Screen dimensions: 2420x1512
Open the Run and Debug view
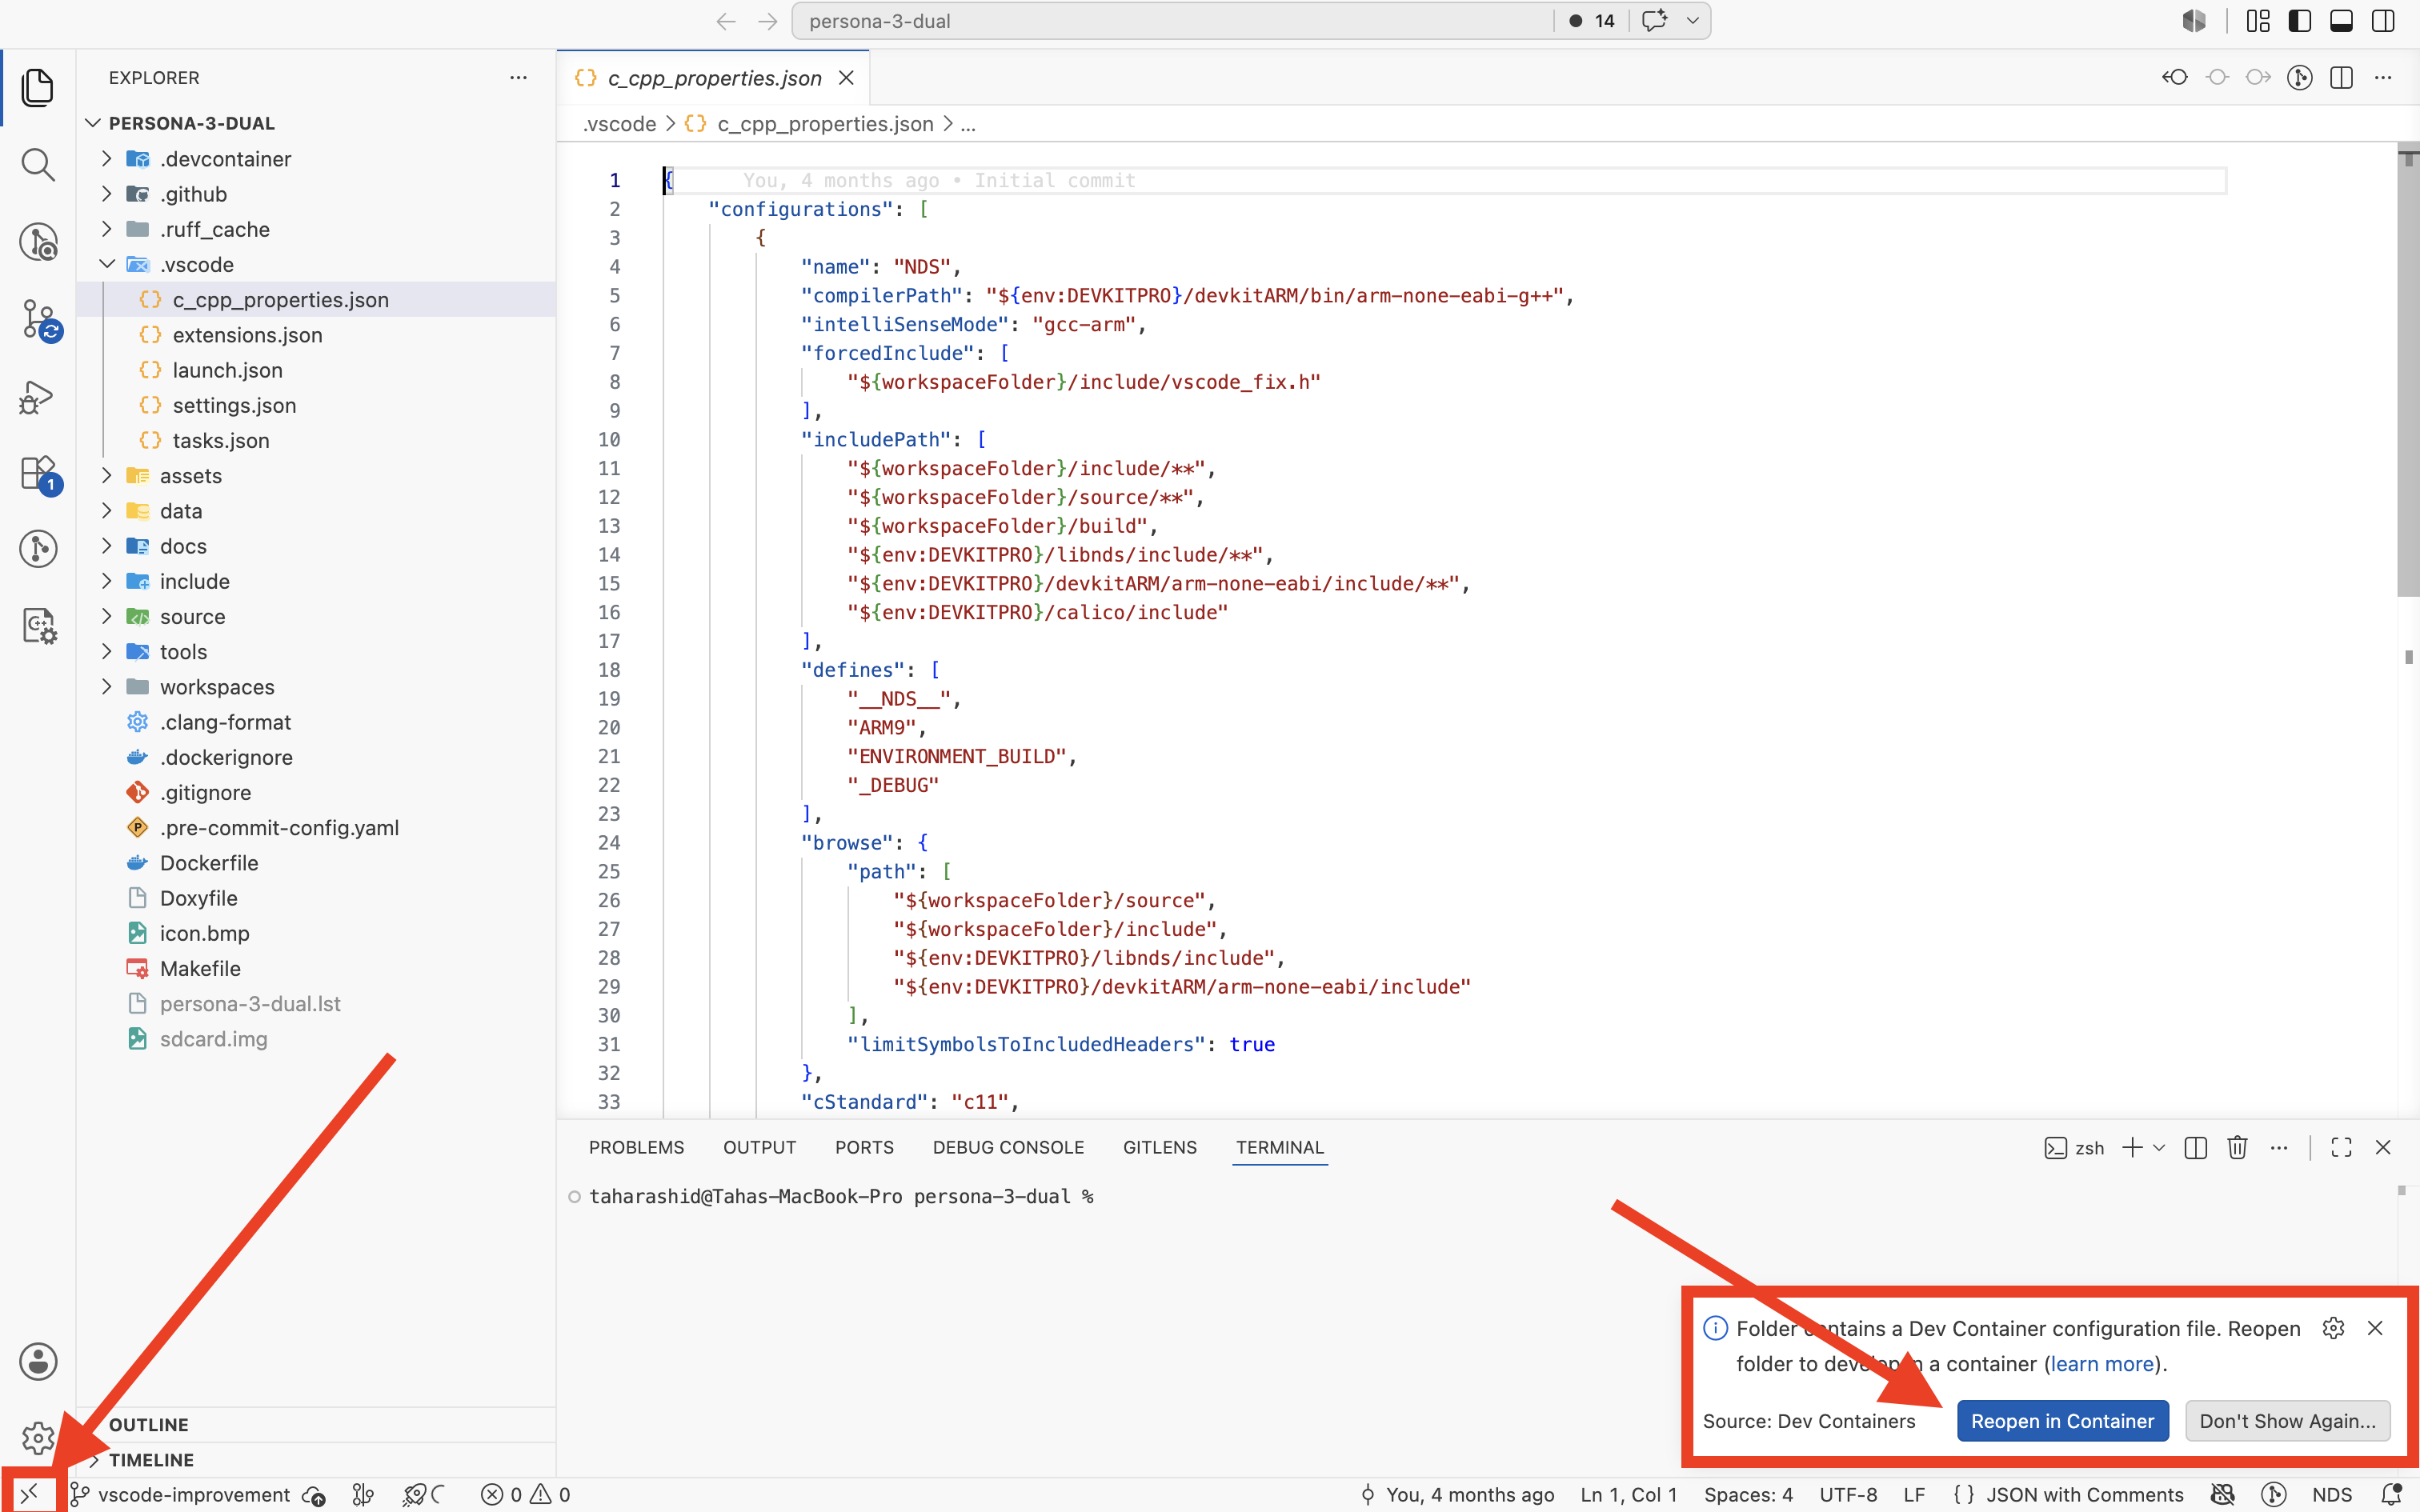[38, 397]
